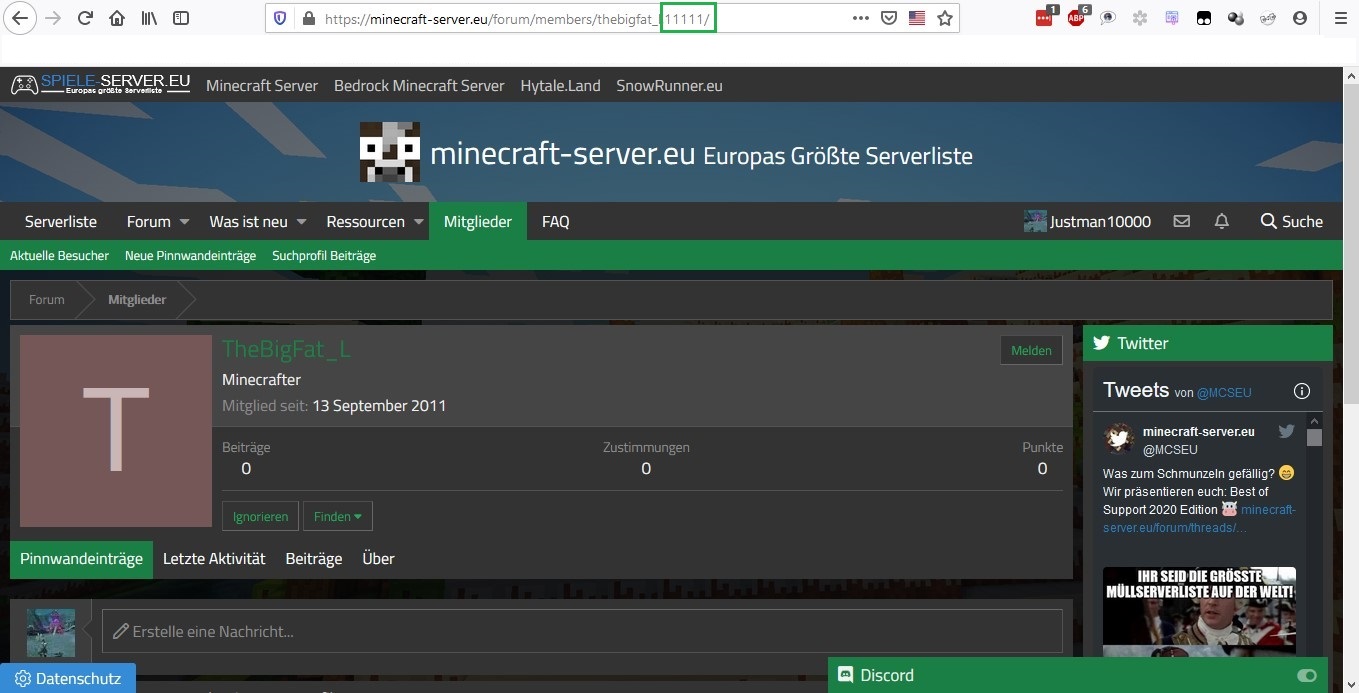This screenshot has height=693, width=1359.
Task: Click the Spiele-Server.eu logo
Action: (100, 85)
